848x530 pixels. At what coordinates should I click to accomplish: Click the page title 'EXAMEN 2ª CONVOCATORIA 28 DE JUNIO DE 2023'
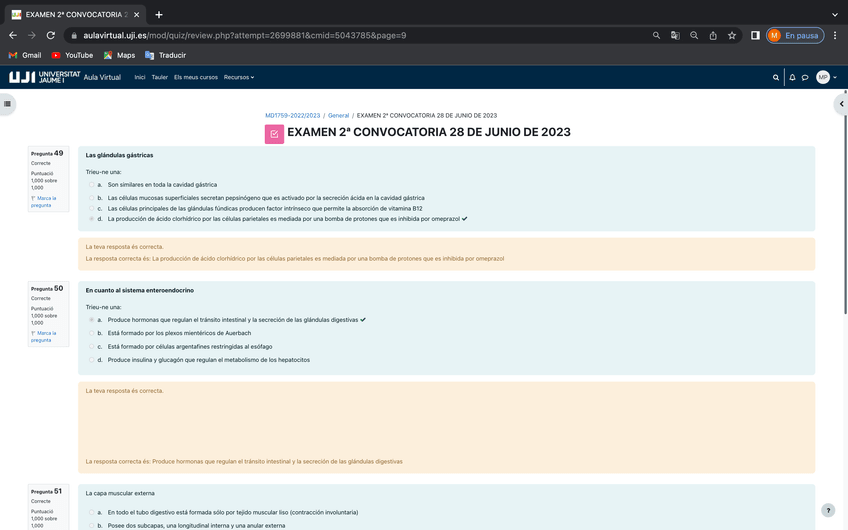[429, 132]
